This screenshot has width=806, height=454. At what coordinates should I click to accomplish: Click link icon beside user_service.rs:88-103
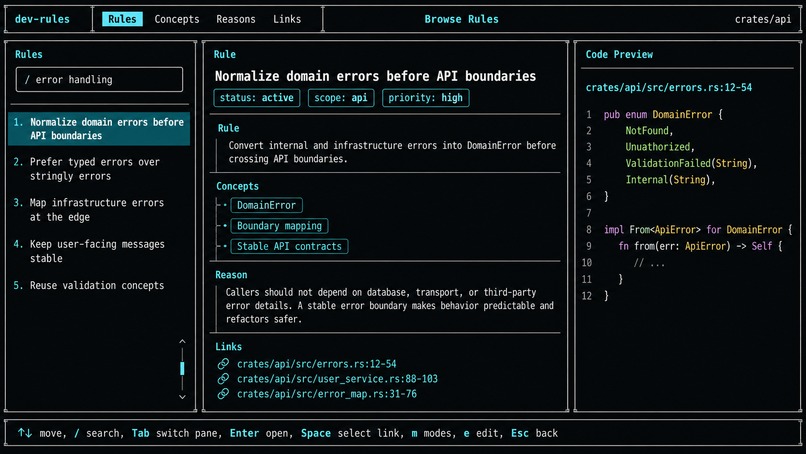pos(223,379)
